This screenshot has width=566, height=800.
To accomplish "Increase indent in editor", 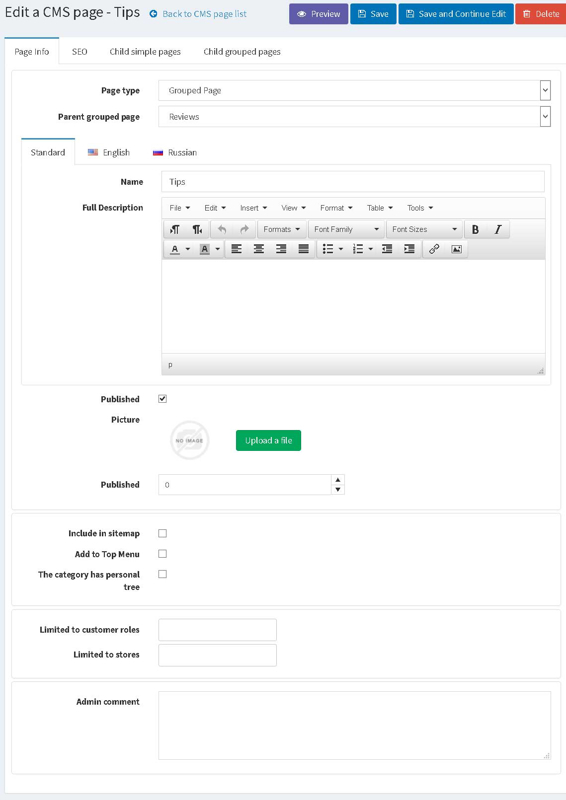I will point(409,249).
